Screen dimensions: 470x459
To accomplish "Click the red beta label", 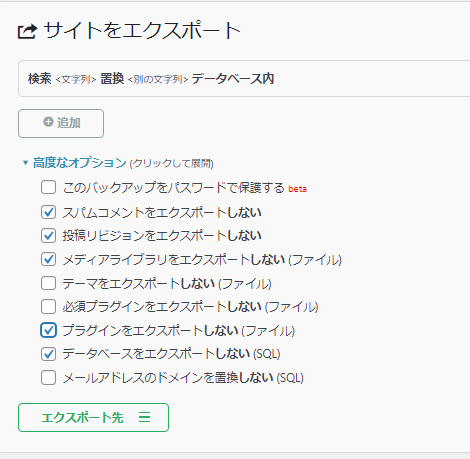I will (x=297, y=189).
